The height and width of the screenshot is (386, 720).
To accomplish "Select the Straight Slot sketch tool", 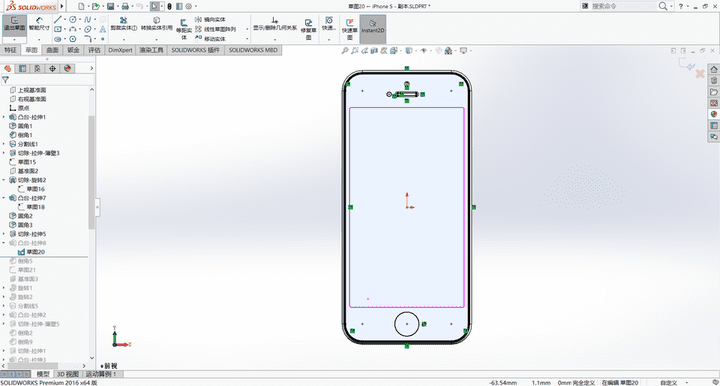I will coord(57,39).
